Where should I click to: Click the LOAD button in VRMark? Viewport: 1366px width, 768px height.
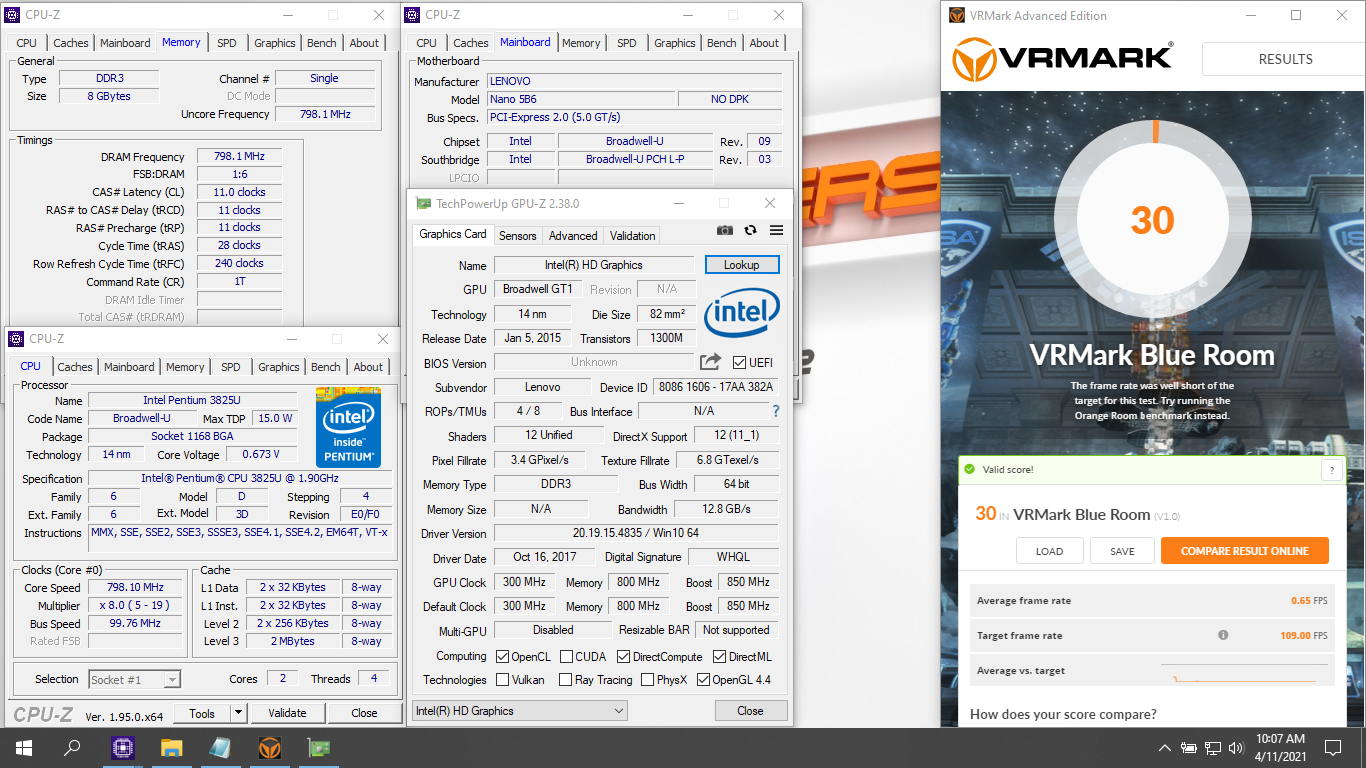click(x=1049, y=551)
